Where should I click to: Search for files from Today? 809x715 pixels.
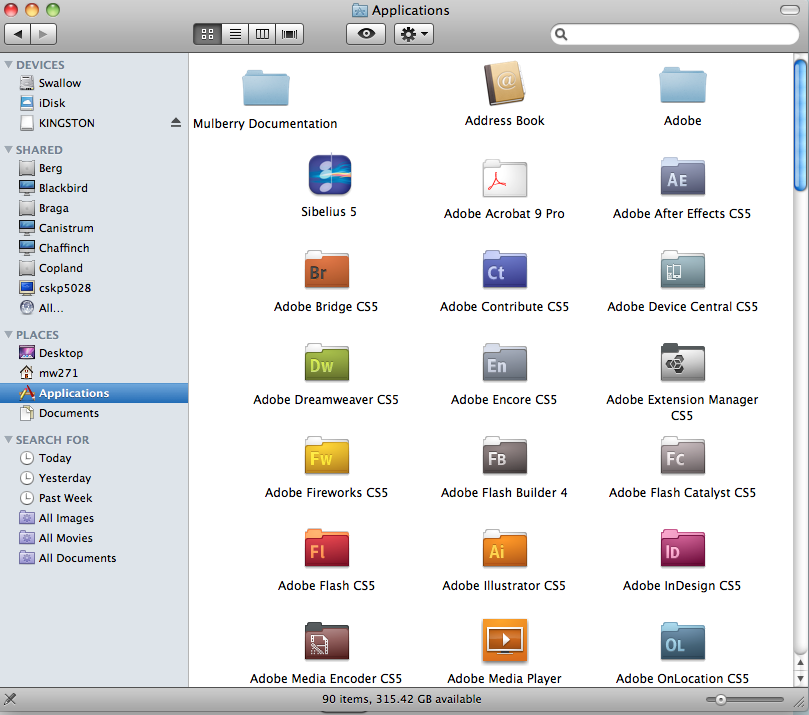(x=94, y=458)
